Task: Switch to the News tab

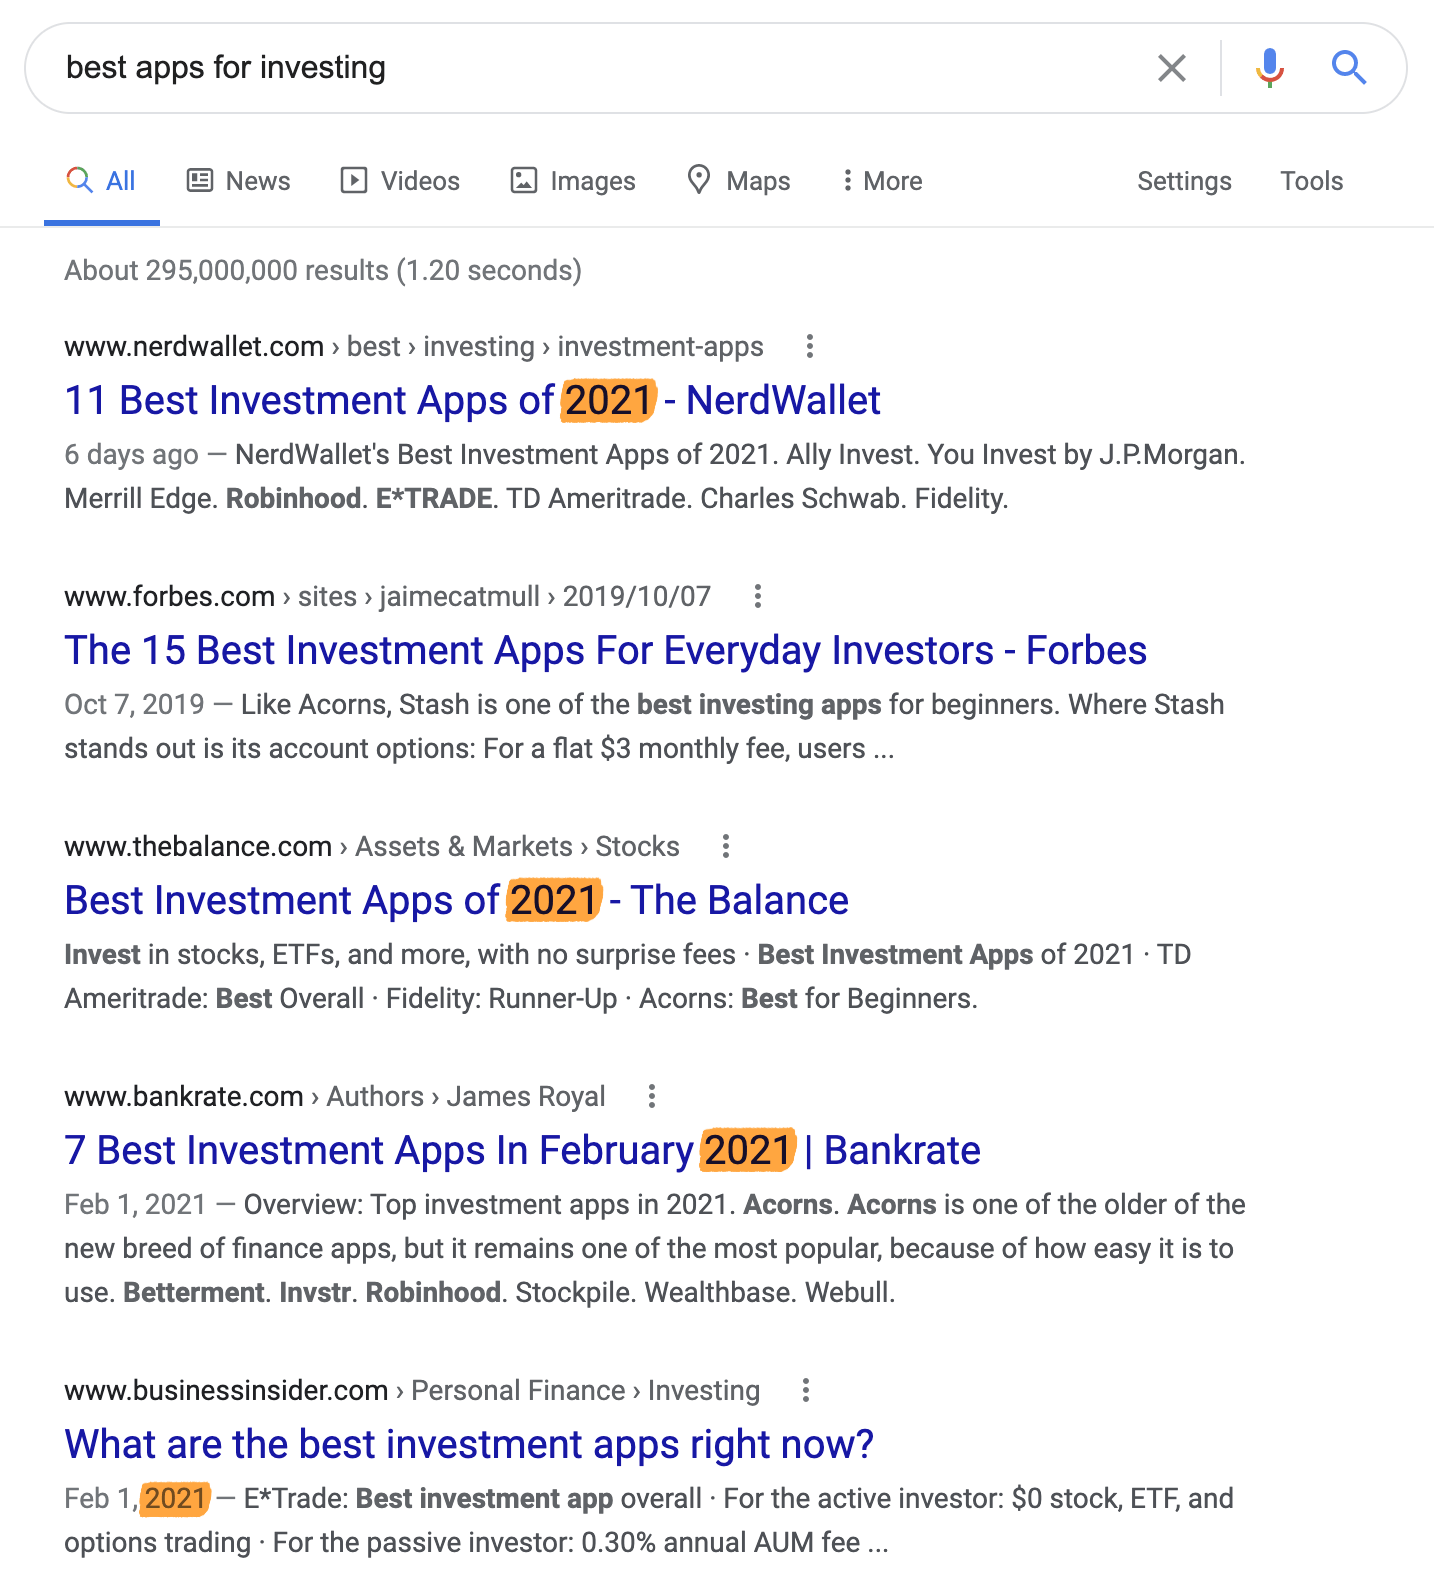Action: click(239, 181)
